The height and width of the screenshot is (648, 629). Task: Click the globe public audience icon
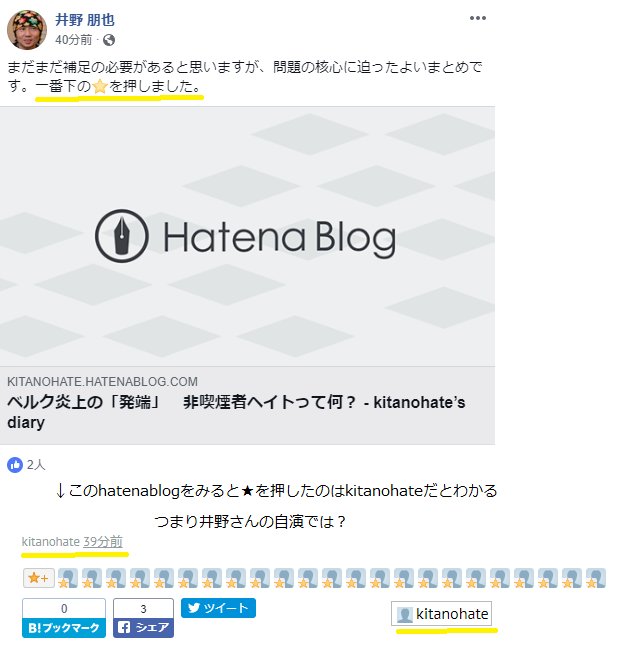[109, 40]
